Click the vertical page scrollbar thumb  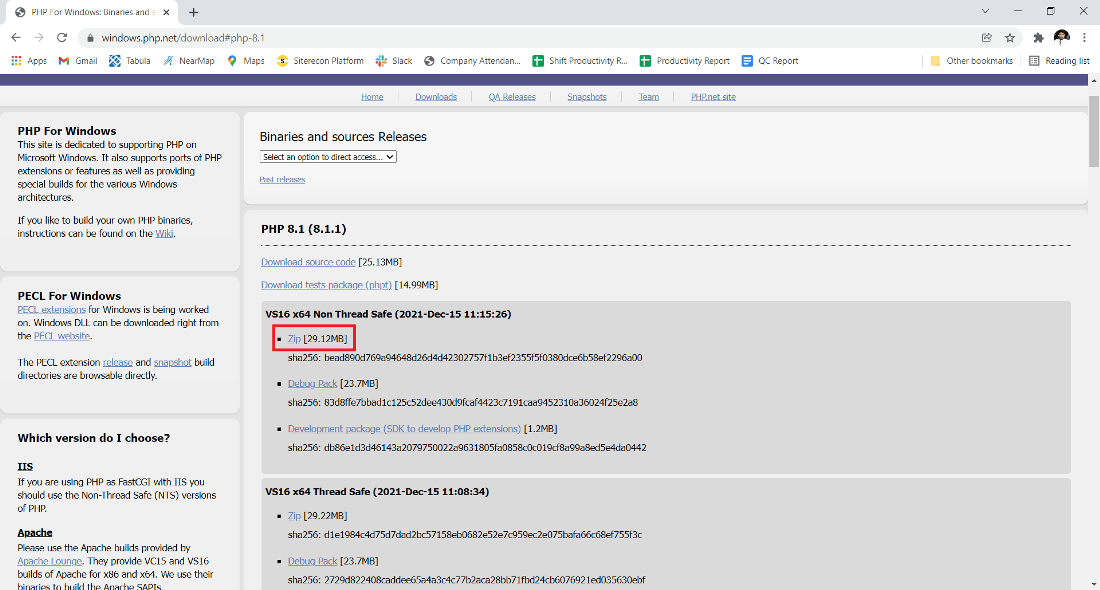pyautogui.click(x=1094, y=131)
